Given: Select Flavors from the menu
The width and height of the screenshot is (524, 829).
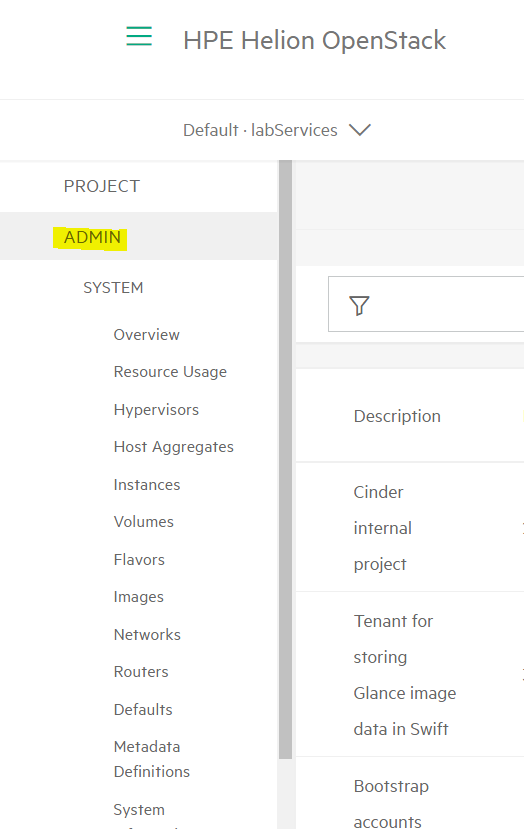Looking at the screenshot, I should (139, 559).
